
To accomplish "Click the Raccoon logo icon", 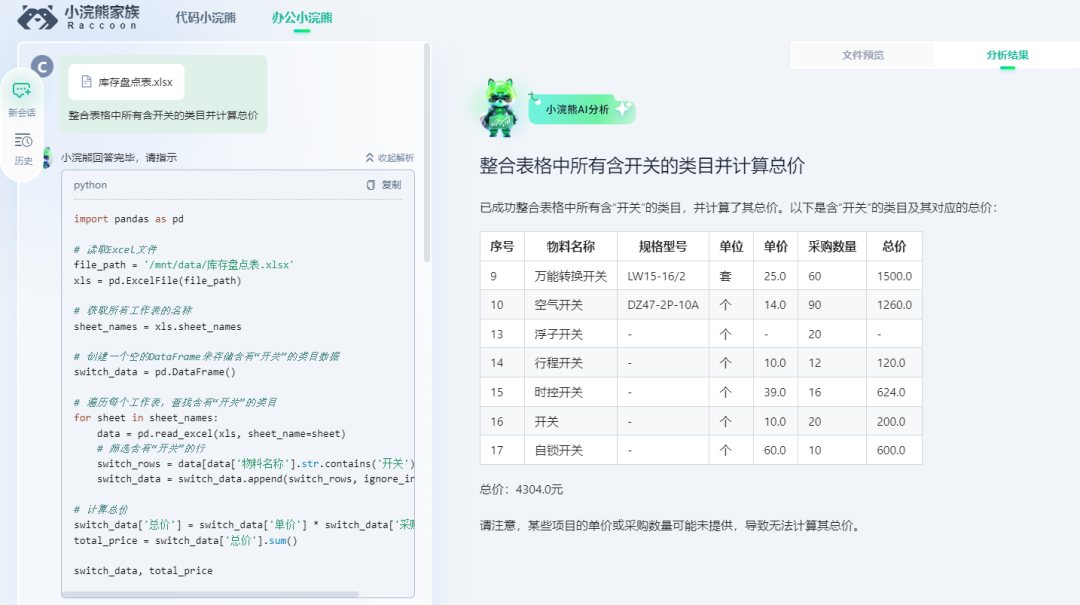I will click(37, 17).
